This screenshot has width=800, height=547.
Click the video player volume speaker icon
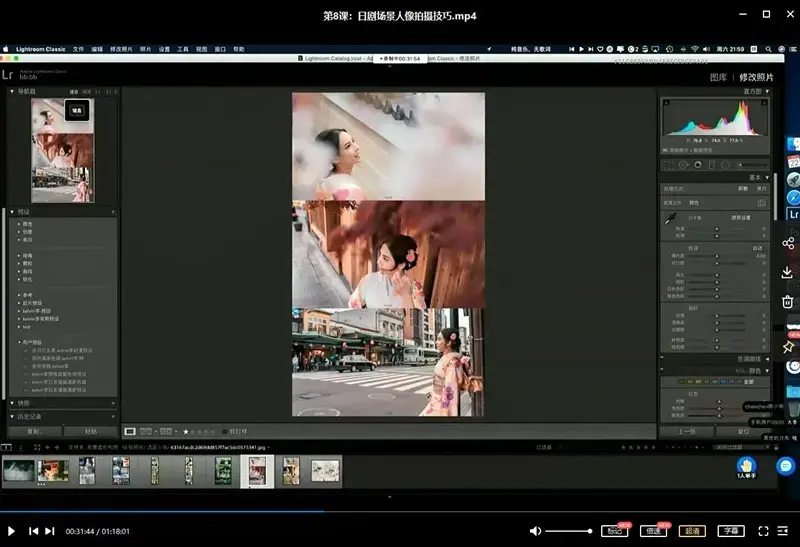535,531
